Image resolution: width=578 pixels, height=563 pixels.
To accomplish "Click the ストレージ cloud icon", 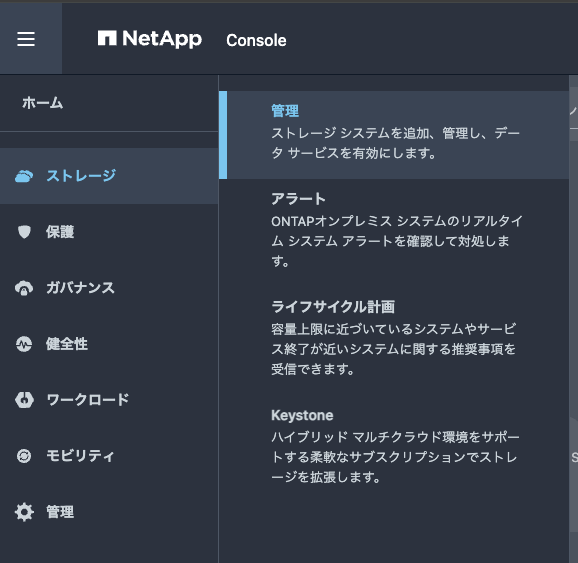I will tap(24, 176).
